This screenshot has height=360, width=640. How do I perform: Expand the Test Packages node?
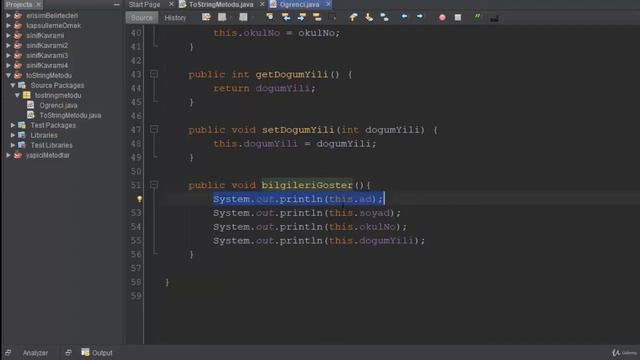[13, 125]
